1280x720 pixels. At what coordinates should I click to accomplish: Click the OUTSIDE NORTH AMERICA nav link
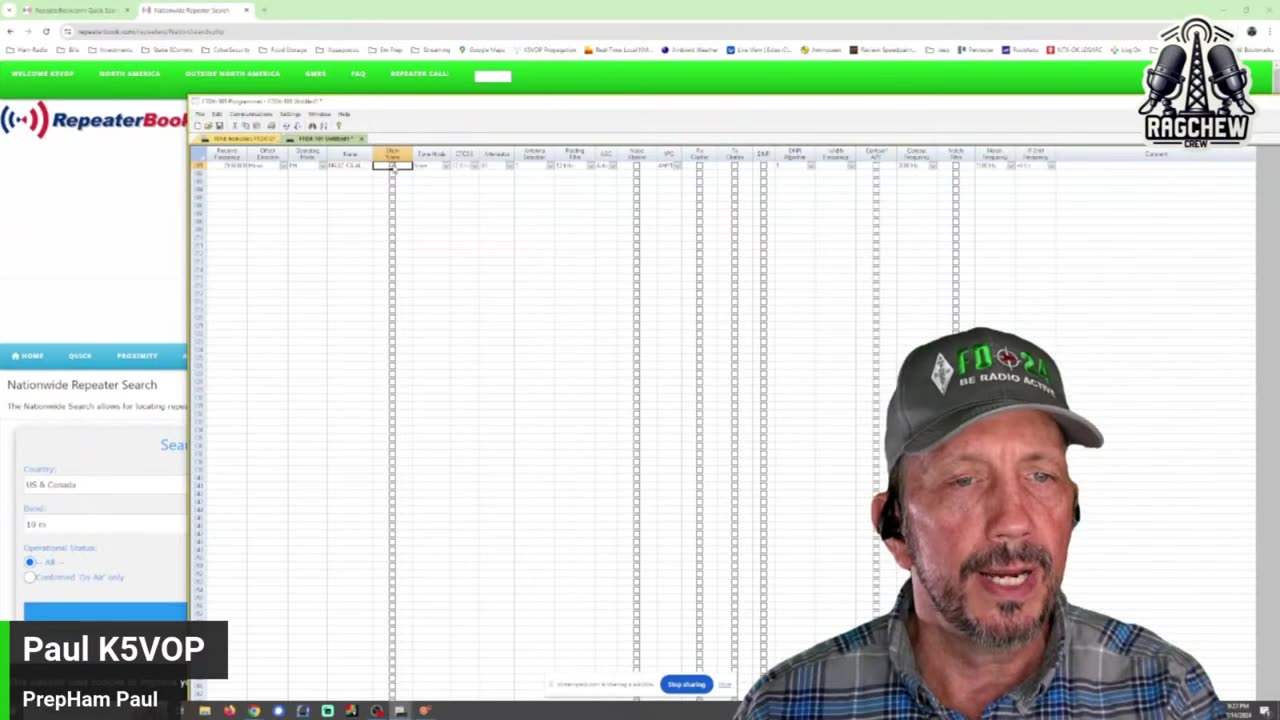[232, 74]
